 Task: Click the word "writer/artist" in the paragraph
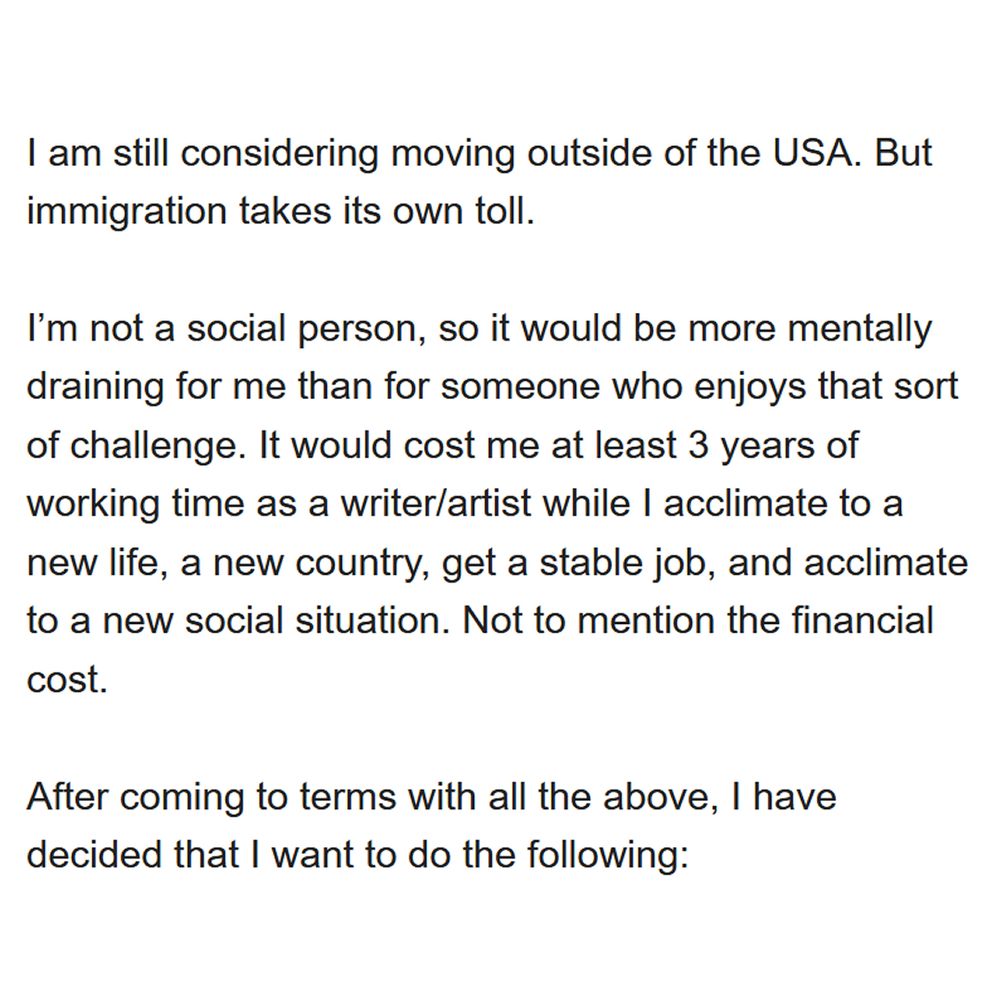[436, 504]
